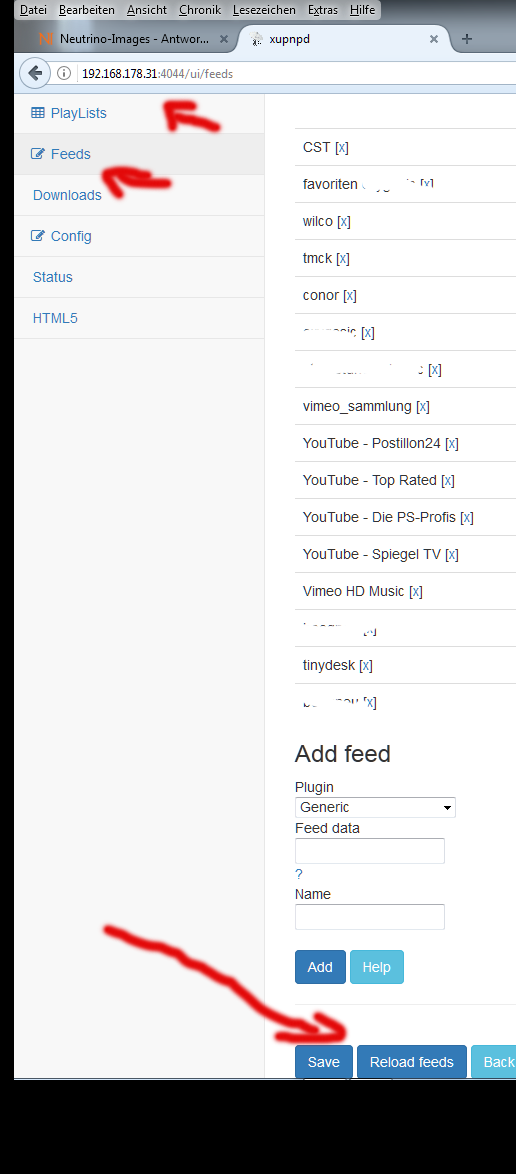Viewport: 516px width, 1174px height.
Task: Remove the tinydesk feed via [x]
Action: [x=365, y=665]
